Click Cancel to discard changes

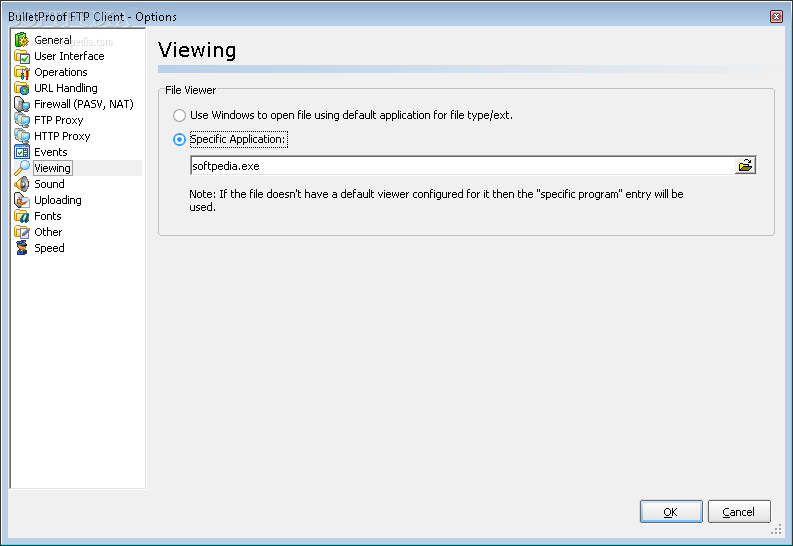tap(739, 512)
